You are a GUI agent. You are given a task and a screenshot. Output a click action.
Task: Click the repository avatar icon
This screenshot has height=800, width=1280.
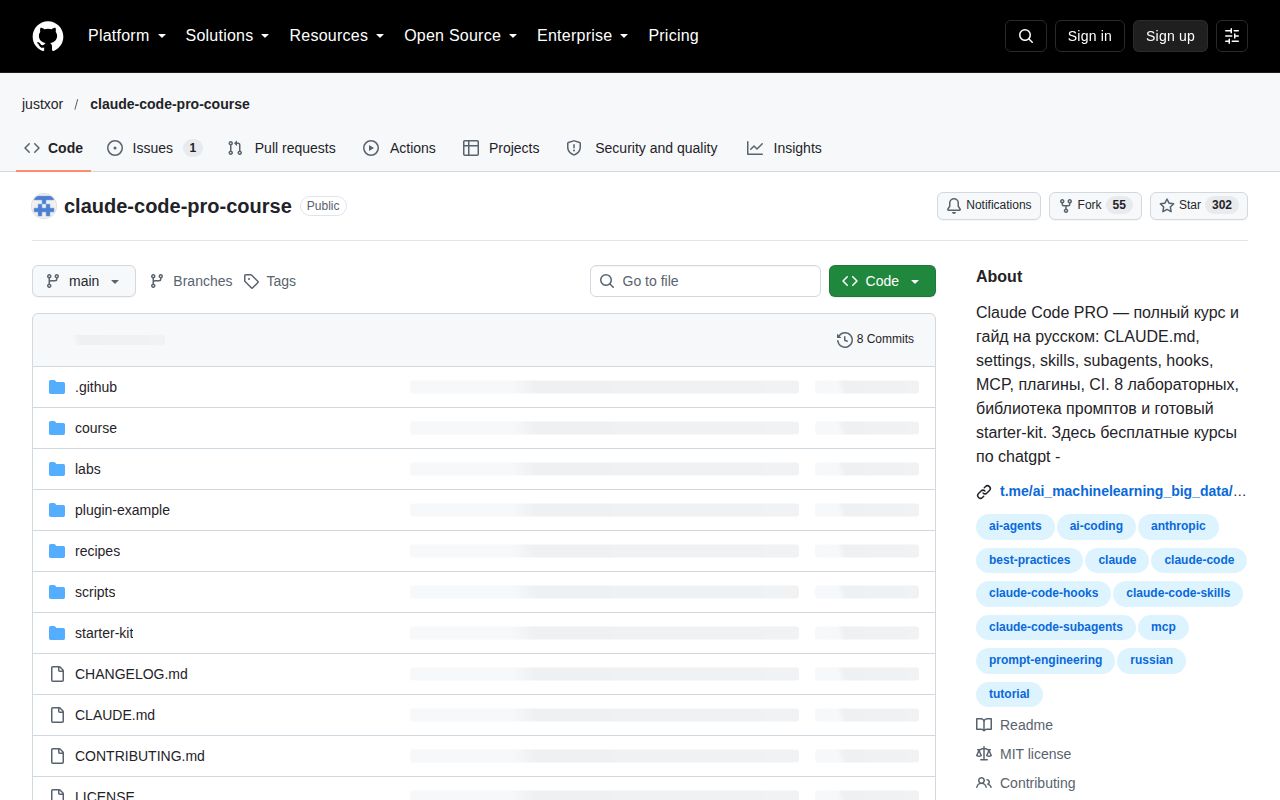pos(44,206)
